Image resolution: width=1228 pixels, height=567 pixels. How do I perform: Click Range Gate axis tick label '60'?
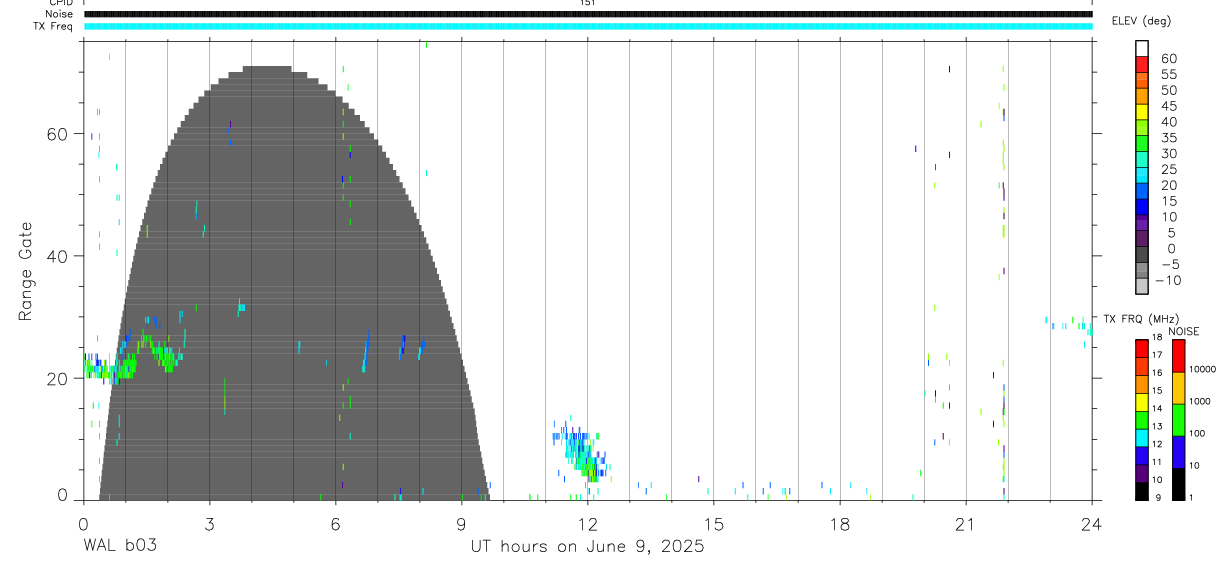(58, 134)
